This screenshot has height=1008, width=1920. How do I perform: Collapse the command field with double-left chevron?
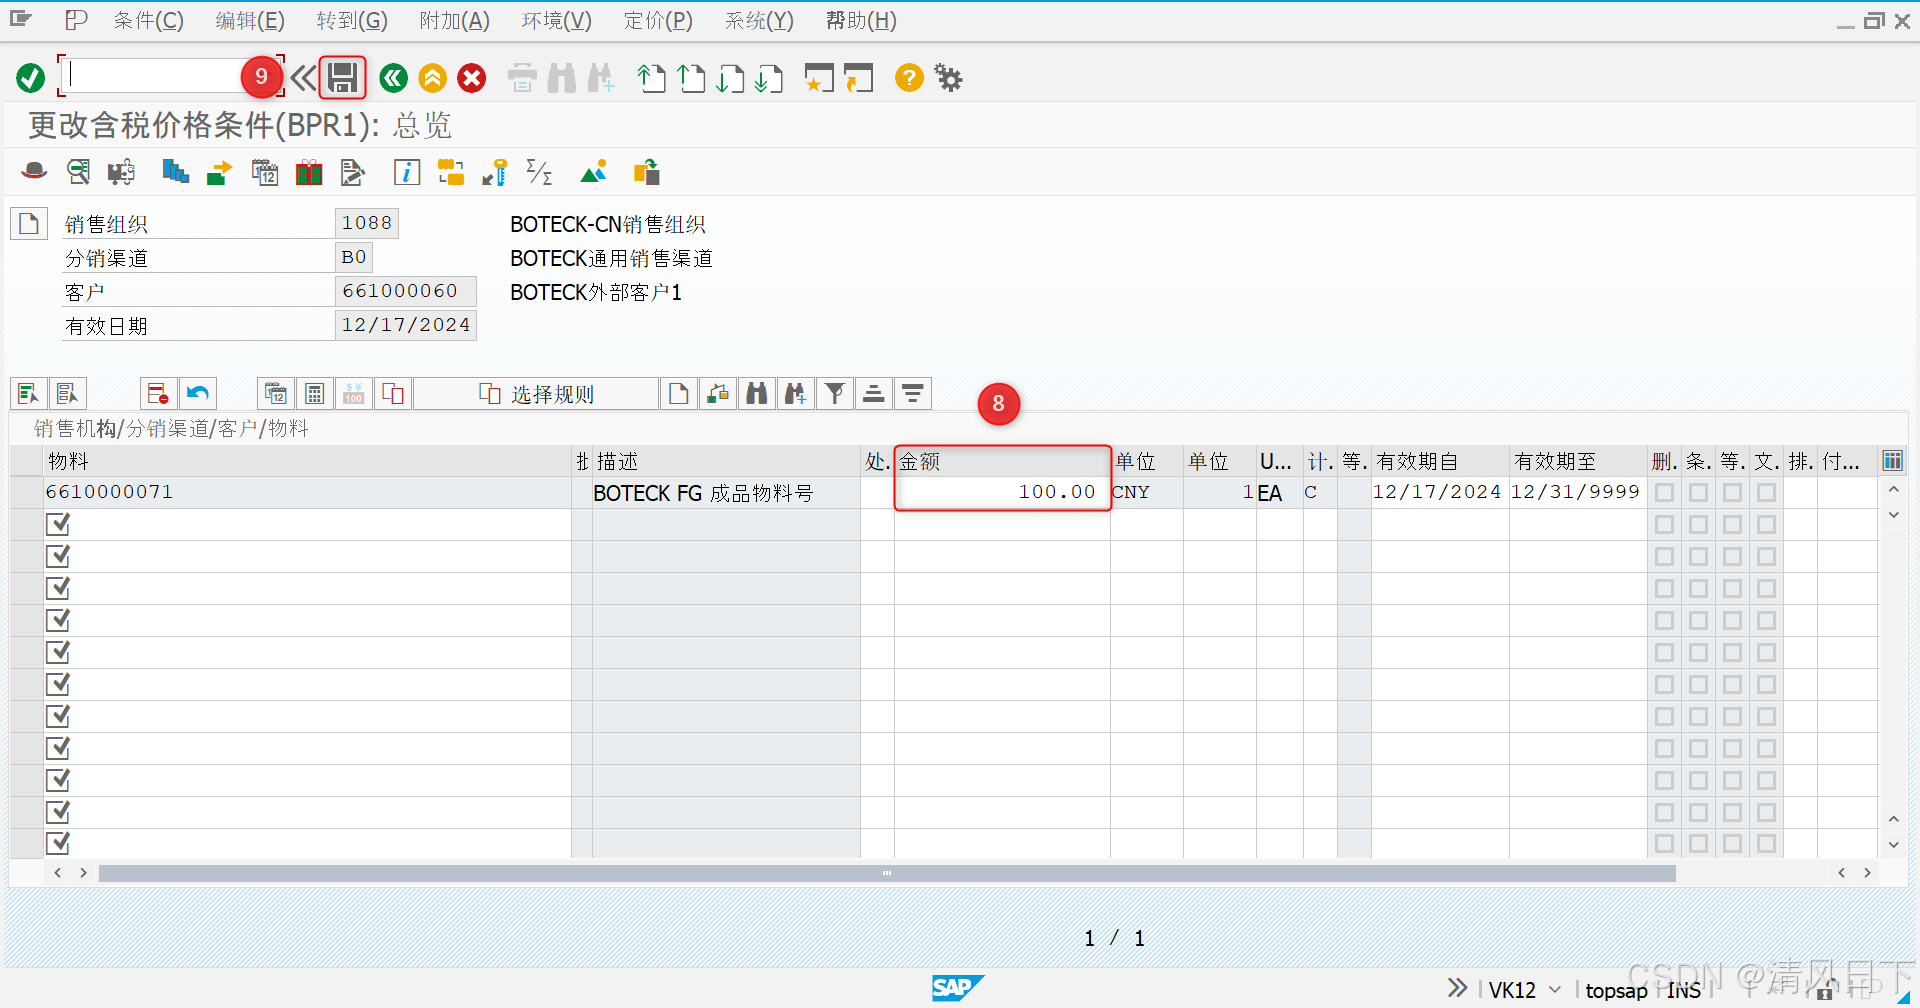[x=303, y=78]
